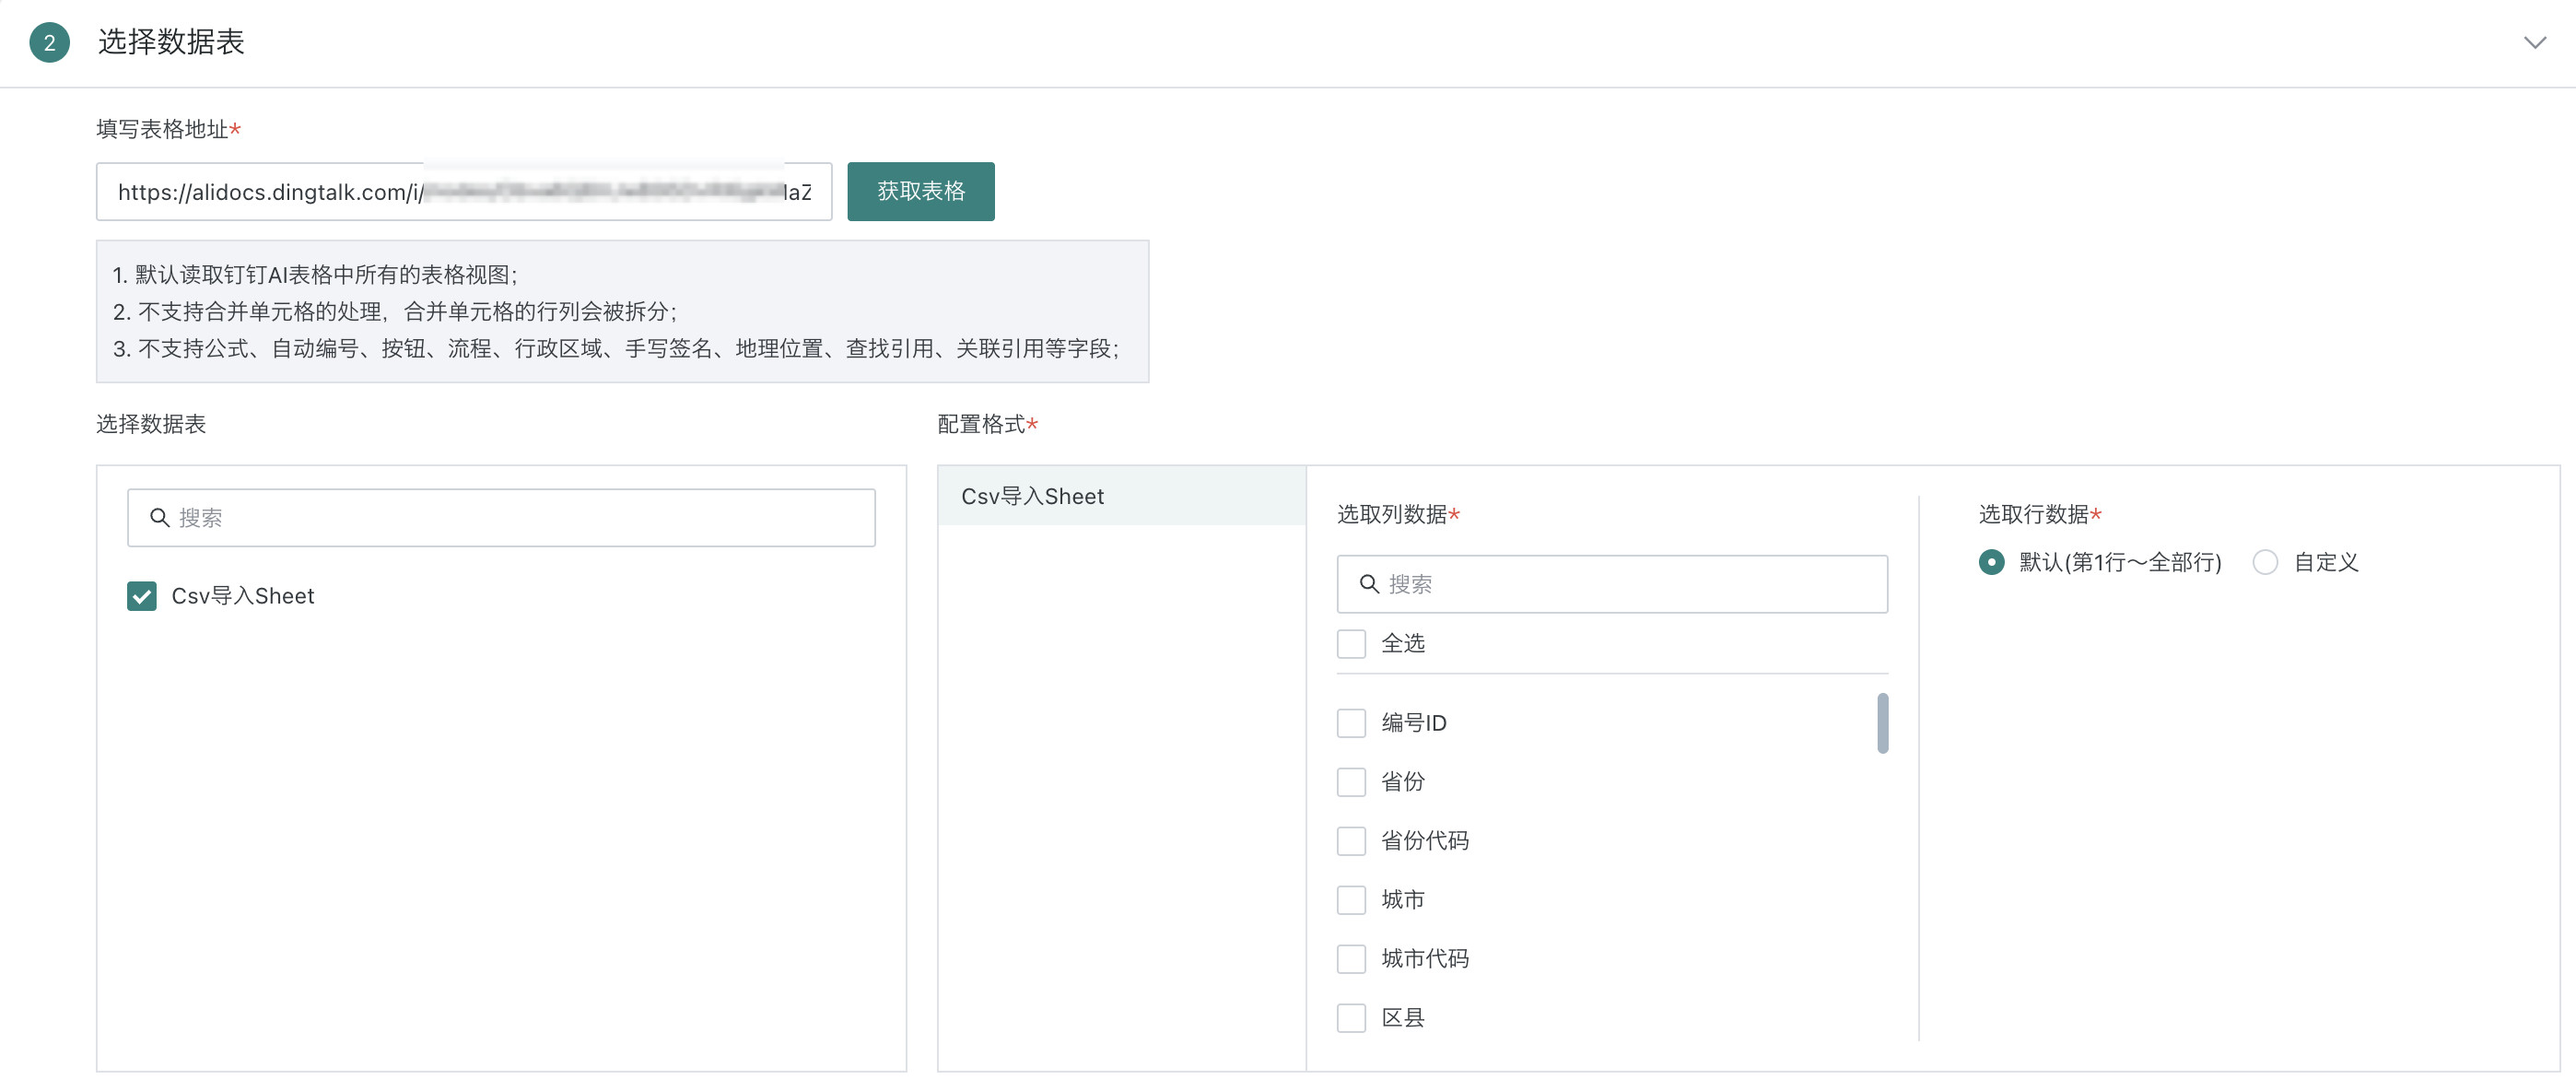Select 默认(第1行~全部行) radio option
This screenshot has height=1091, width=2576.
click(1991, 562)
